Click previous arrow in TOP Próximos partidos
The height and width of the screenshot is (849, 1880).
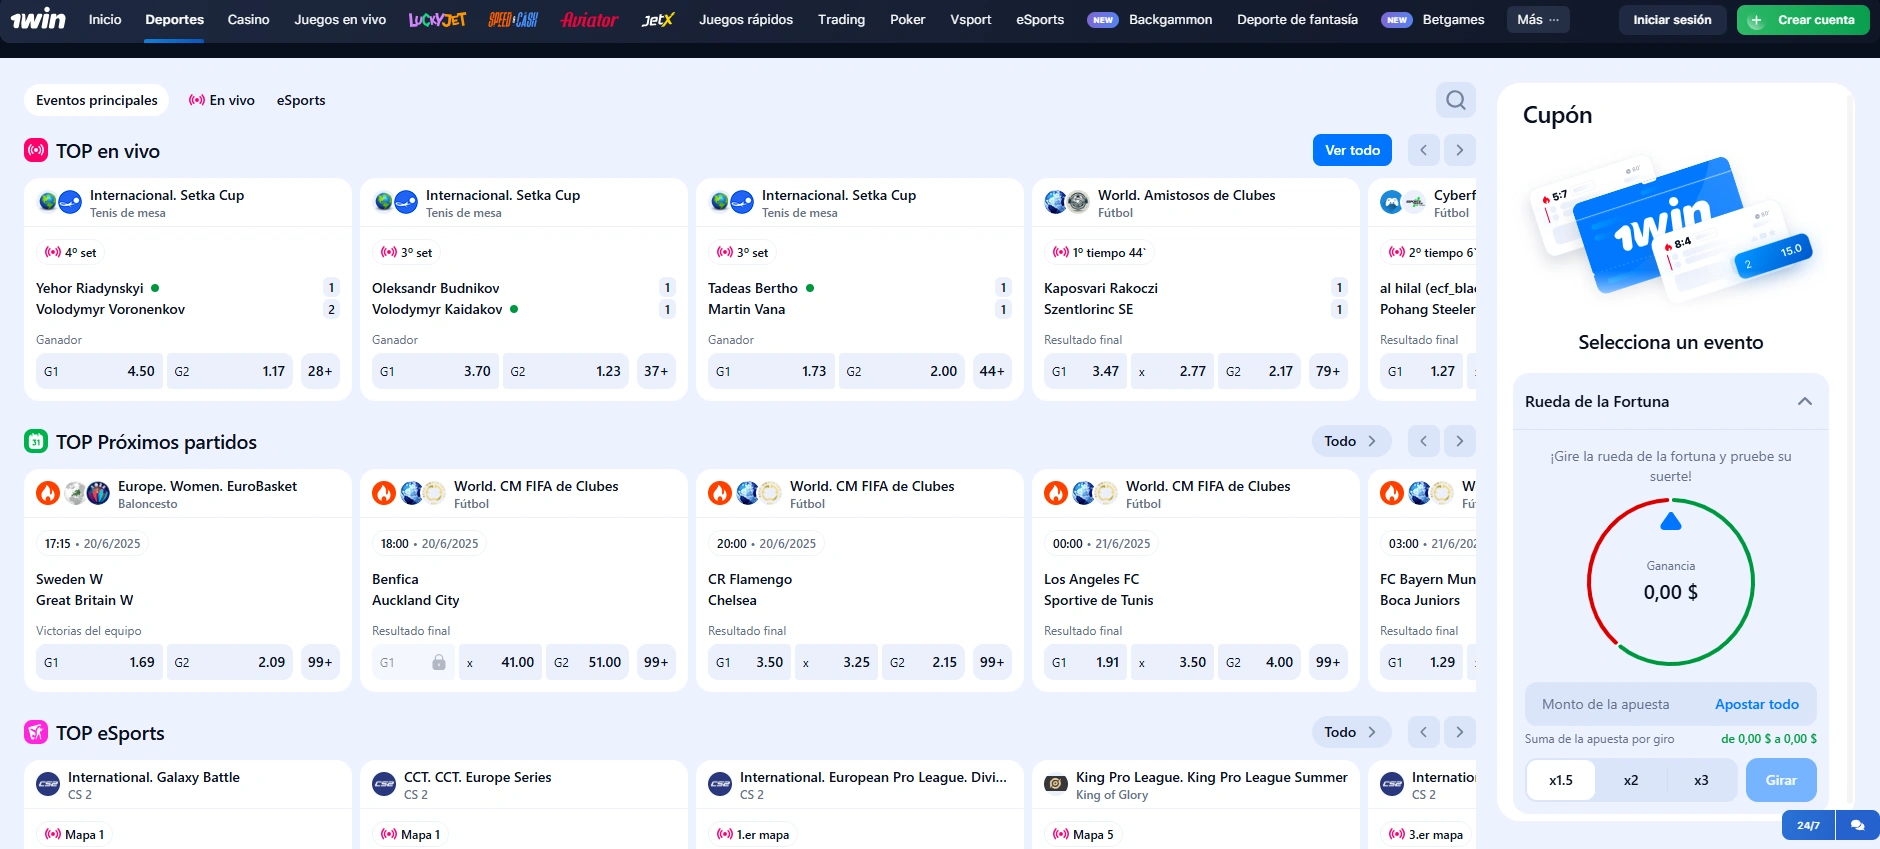(1424, 441)
